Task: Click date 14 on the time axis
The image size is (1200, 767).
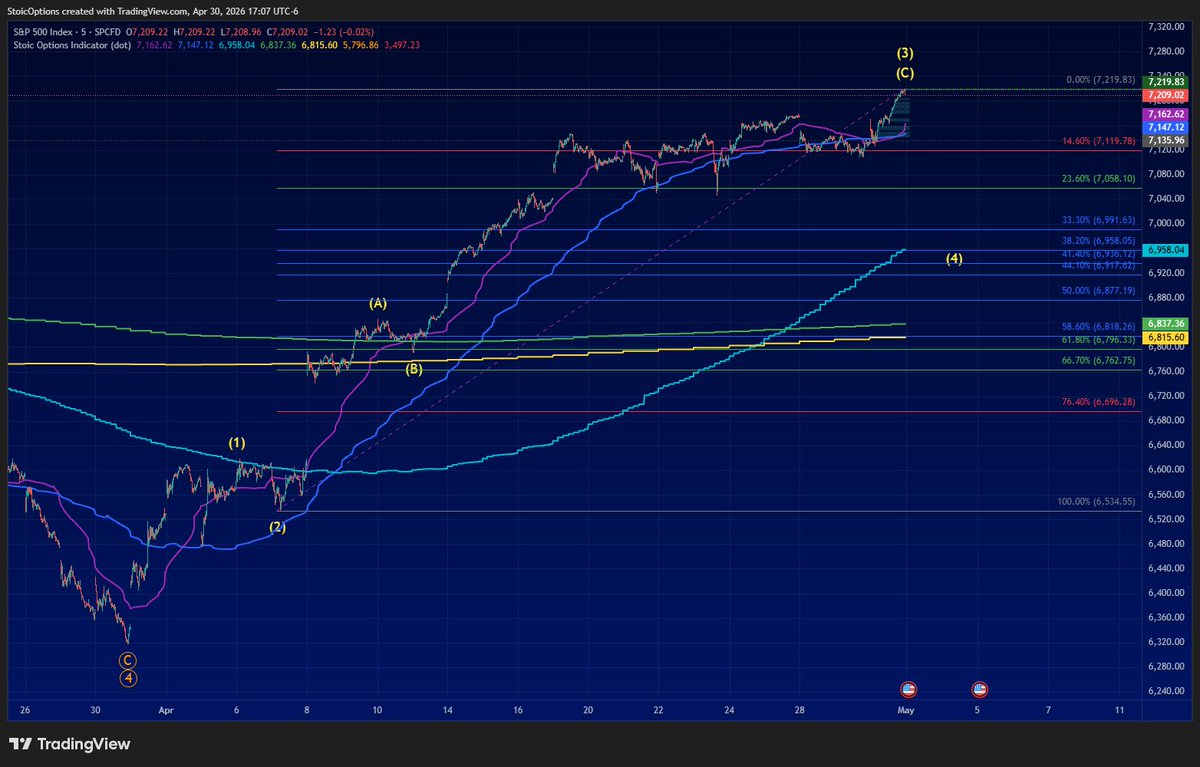Action: pyautogui.click(x=448, y=710)
